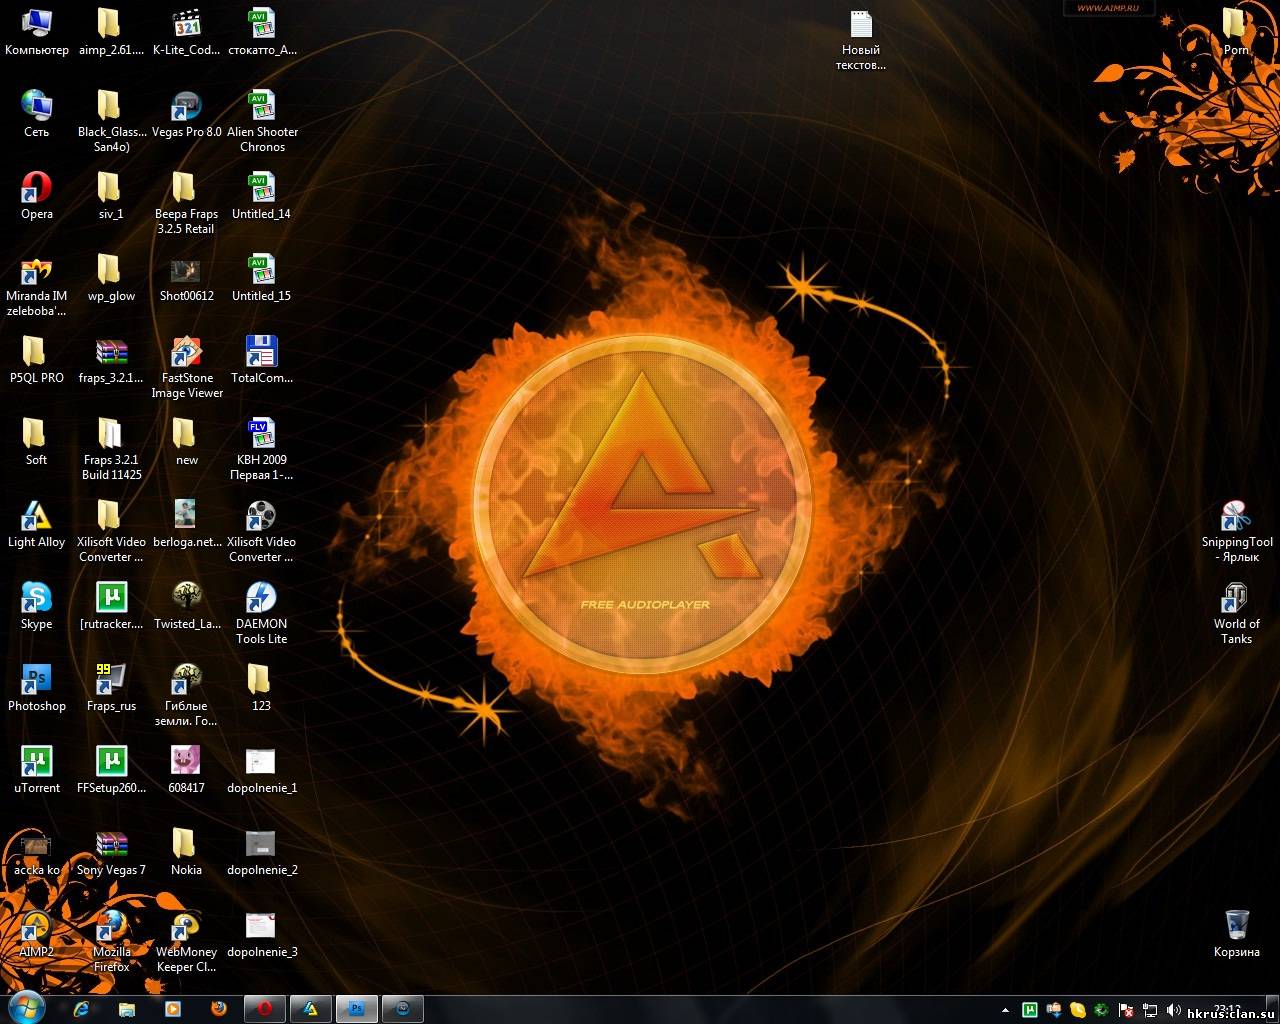This screenshot has width=1280, height=1024.
Task: Open the volume speaker tray icon
Action: tap(1172, 1010)
